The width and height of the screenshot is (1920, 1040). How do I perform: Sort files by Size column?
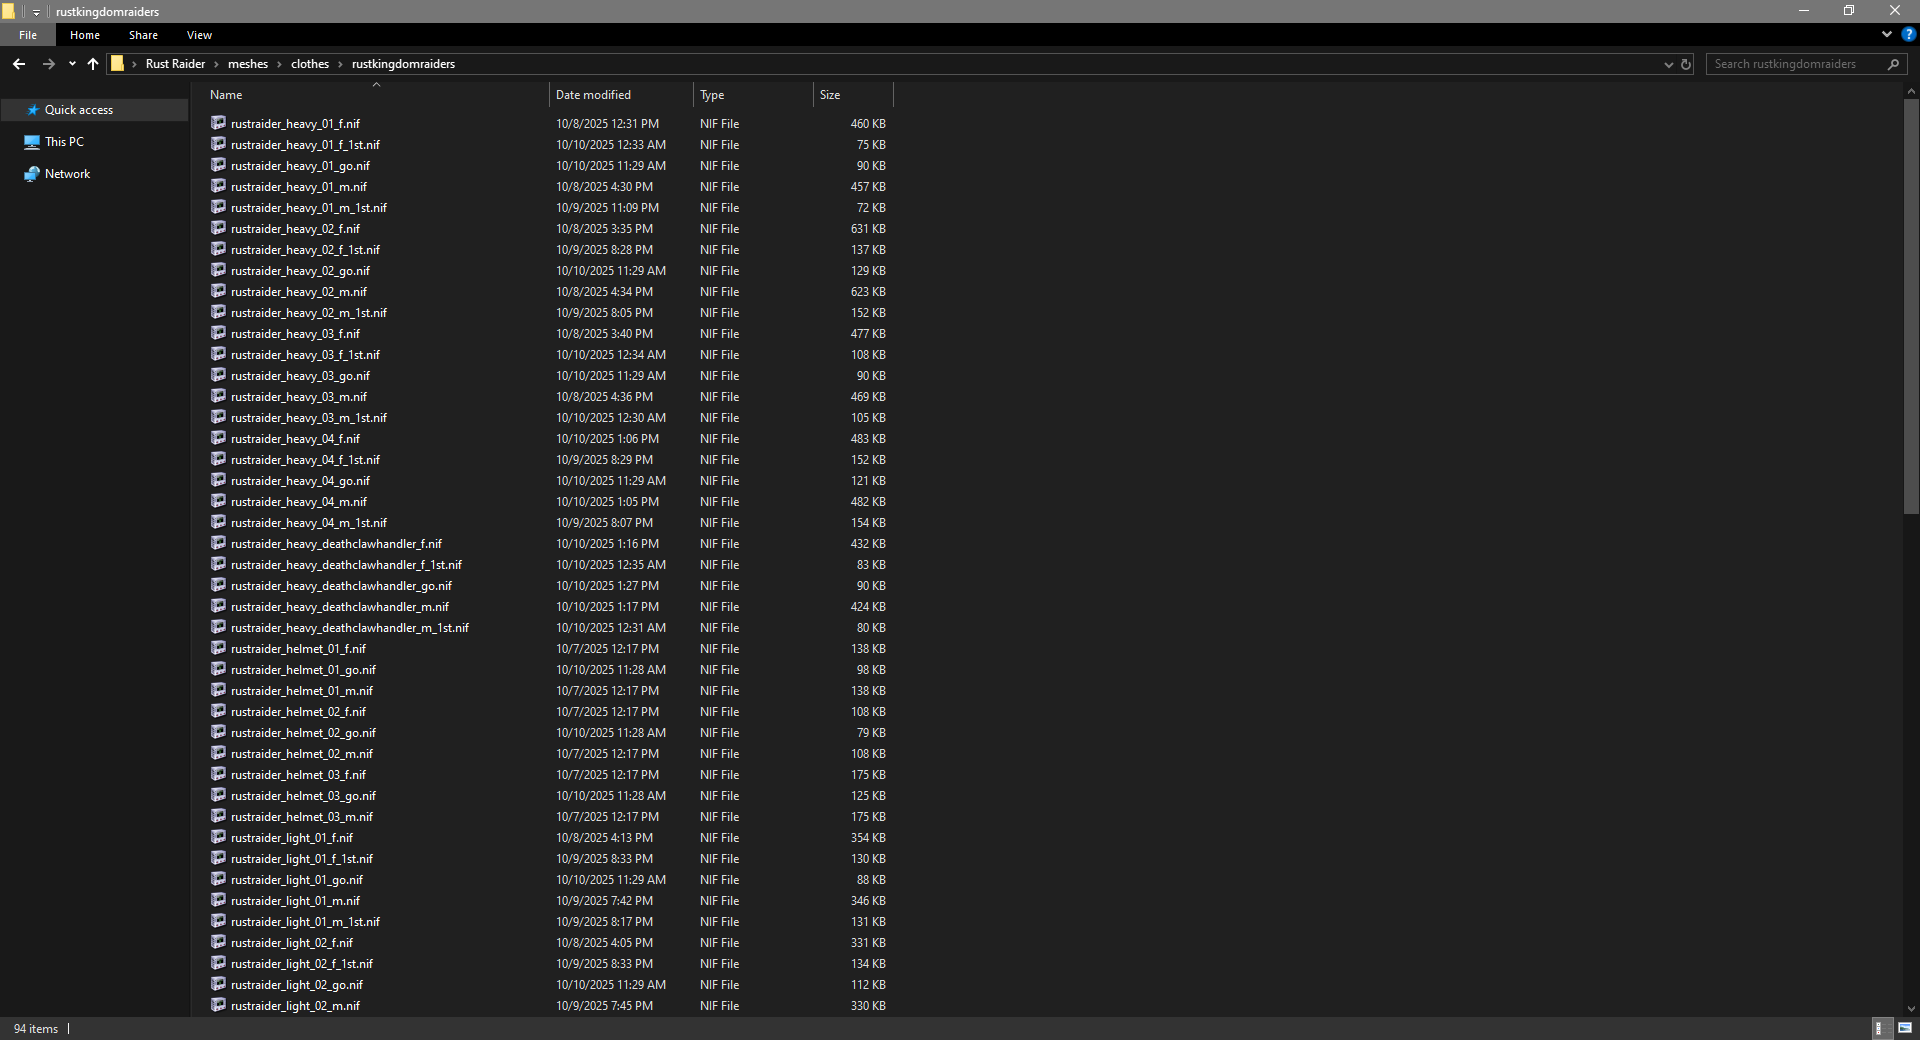point(853,95)
